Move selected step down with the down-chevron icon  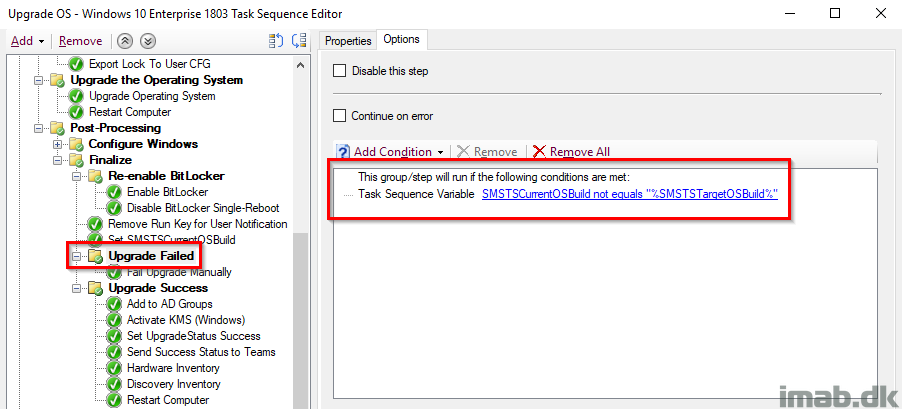(x=148, y=41)
